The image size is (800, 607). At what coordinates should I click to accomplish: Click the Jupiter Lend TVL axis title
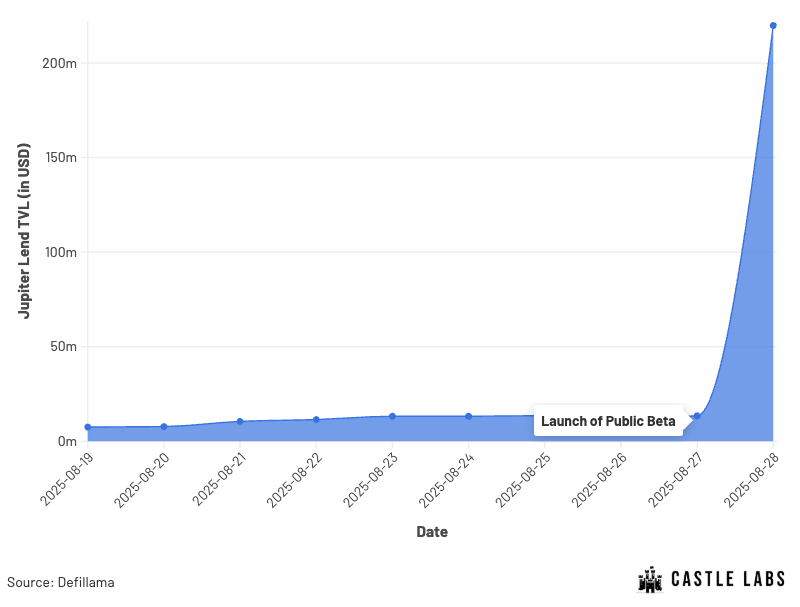23,231
